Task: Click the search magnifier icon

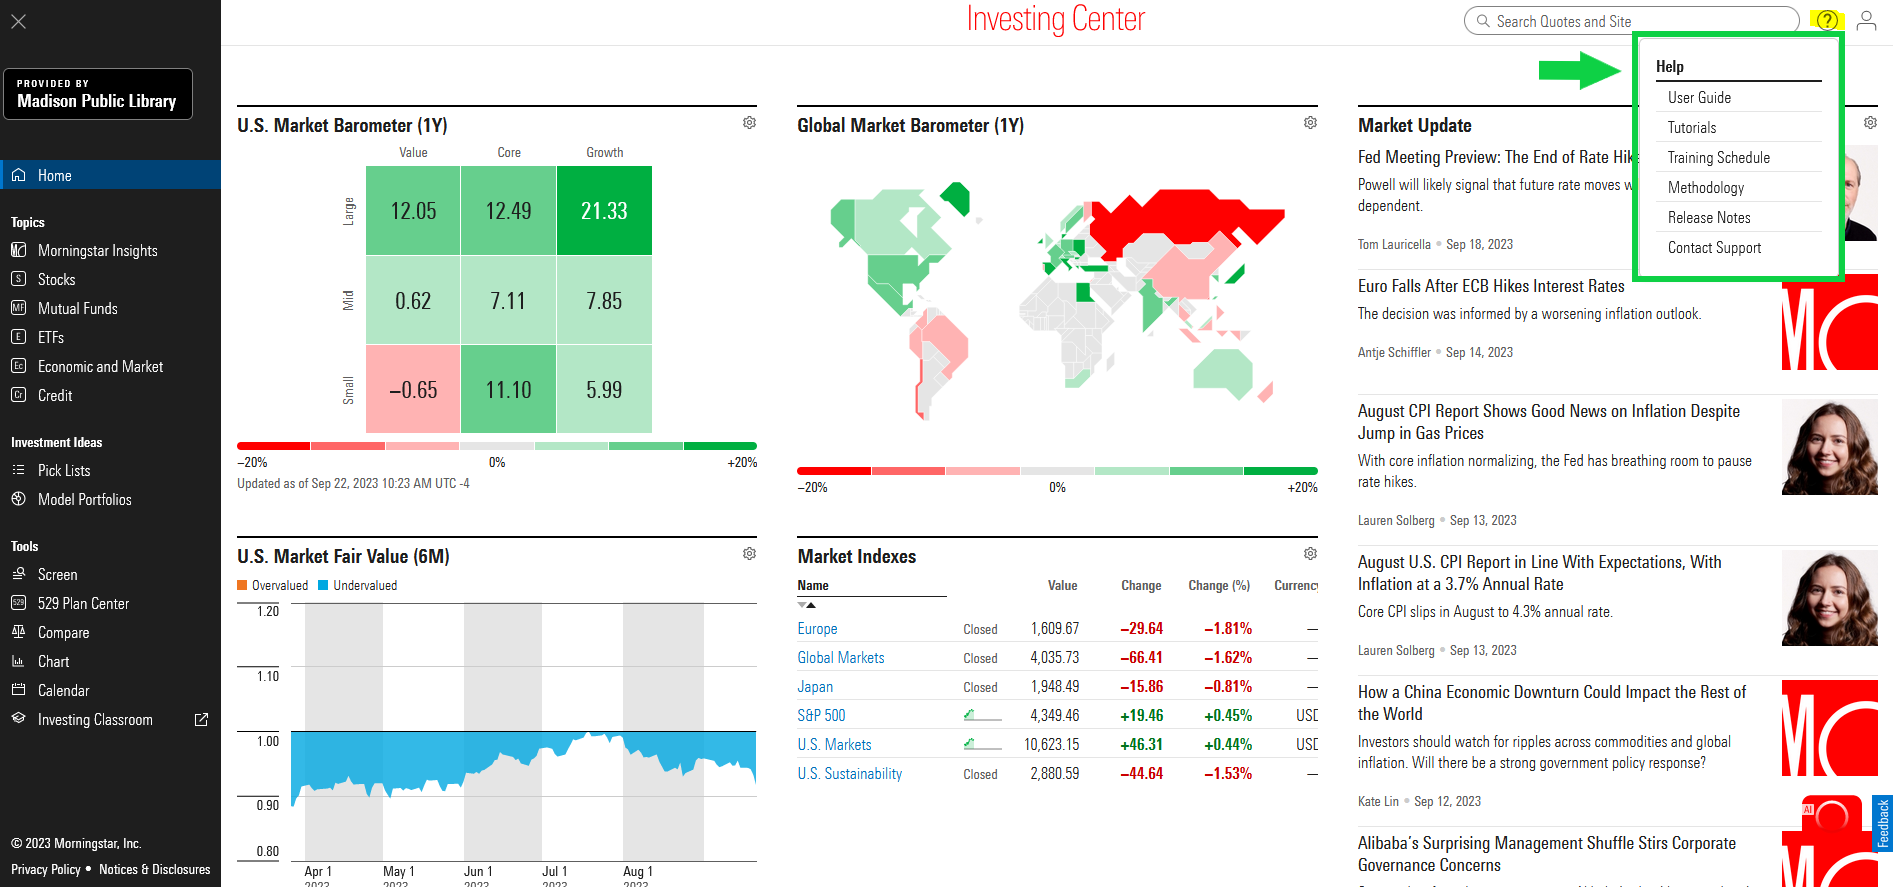Action: pos(1483,21)
